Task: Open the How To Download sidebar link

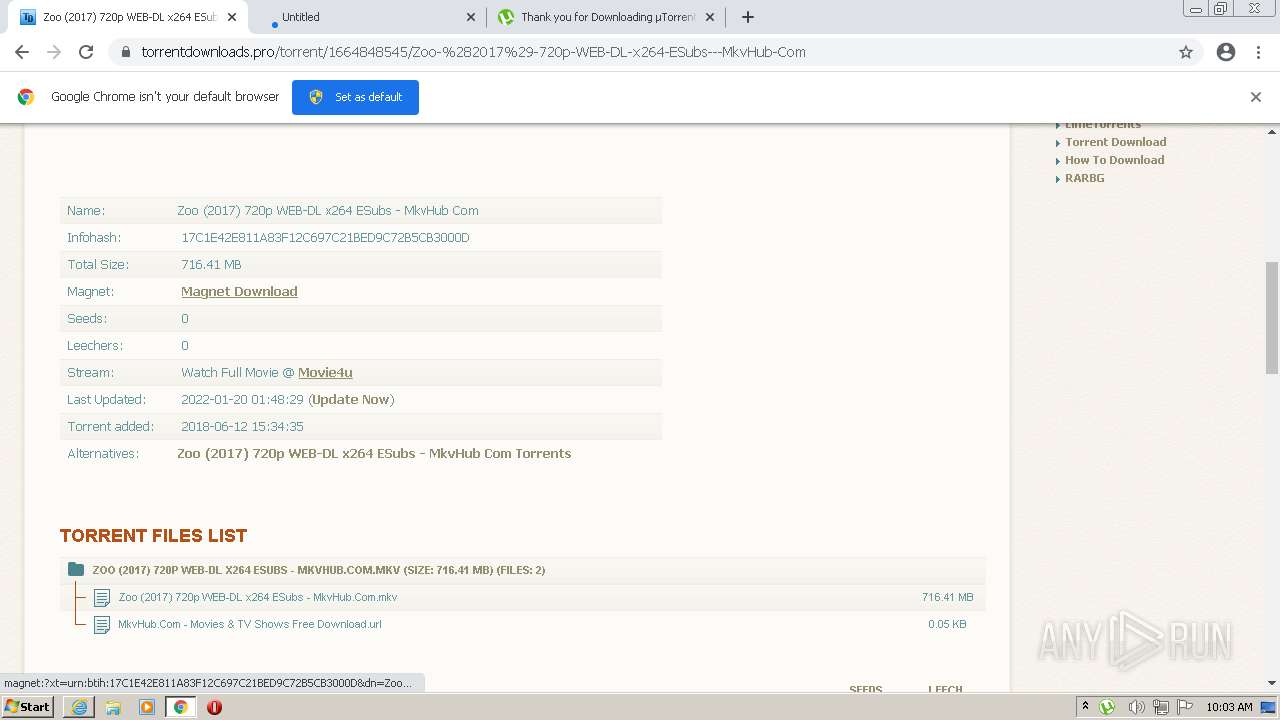Action: [x=1114, y=160]
